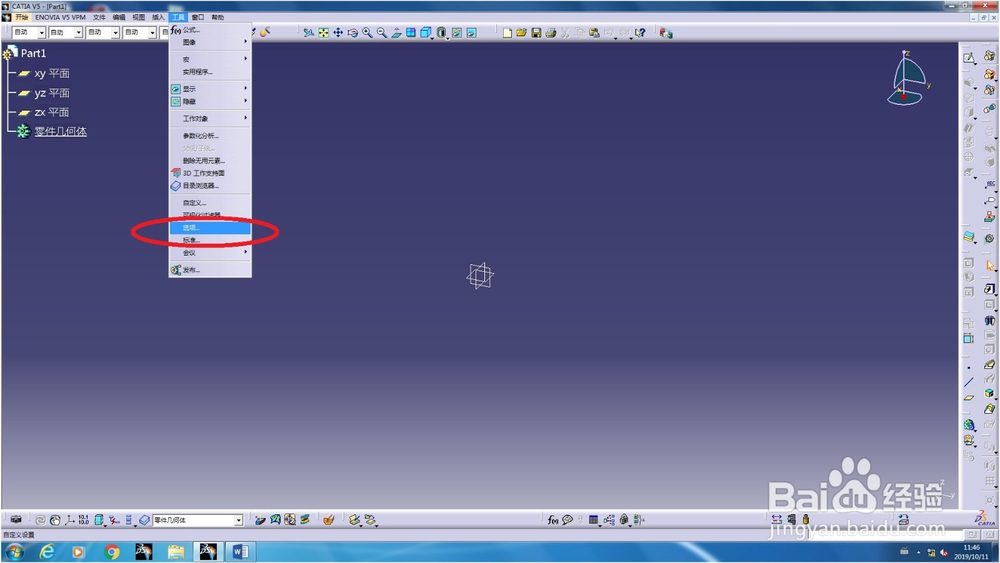
Task: Open 目录浏览器 catalog browser entry
Action: (x=210, y=186)
